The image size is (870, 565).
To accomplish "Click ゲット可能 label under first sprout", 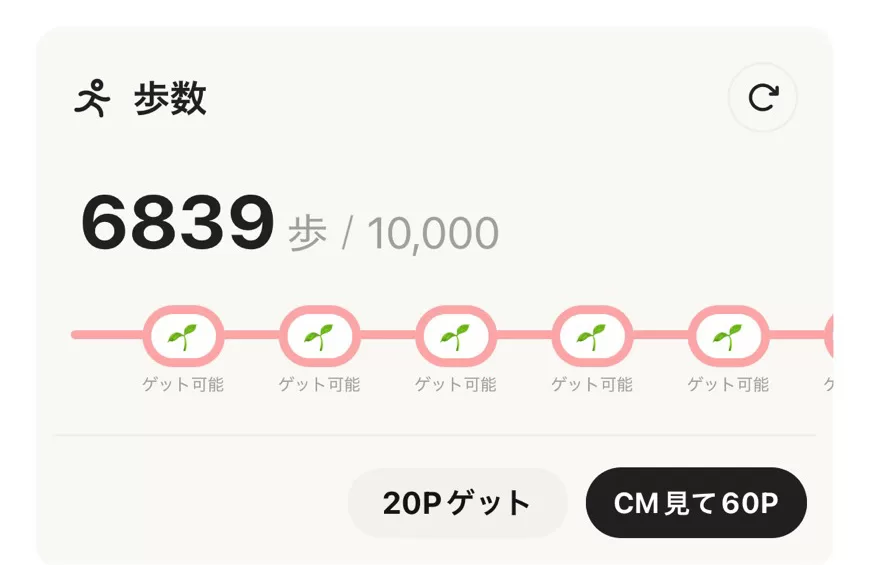I will click(x=183, y=385).
